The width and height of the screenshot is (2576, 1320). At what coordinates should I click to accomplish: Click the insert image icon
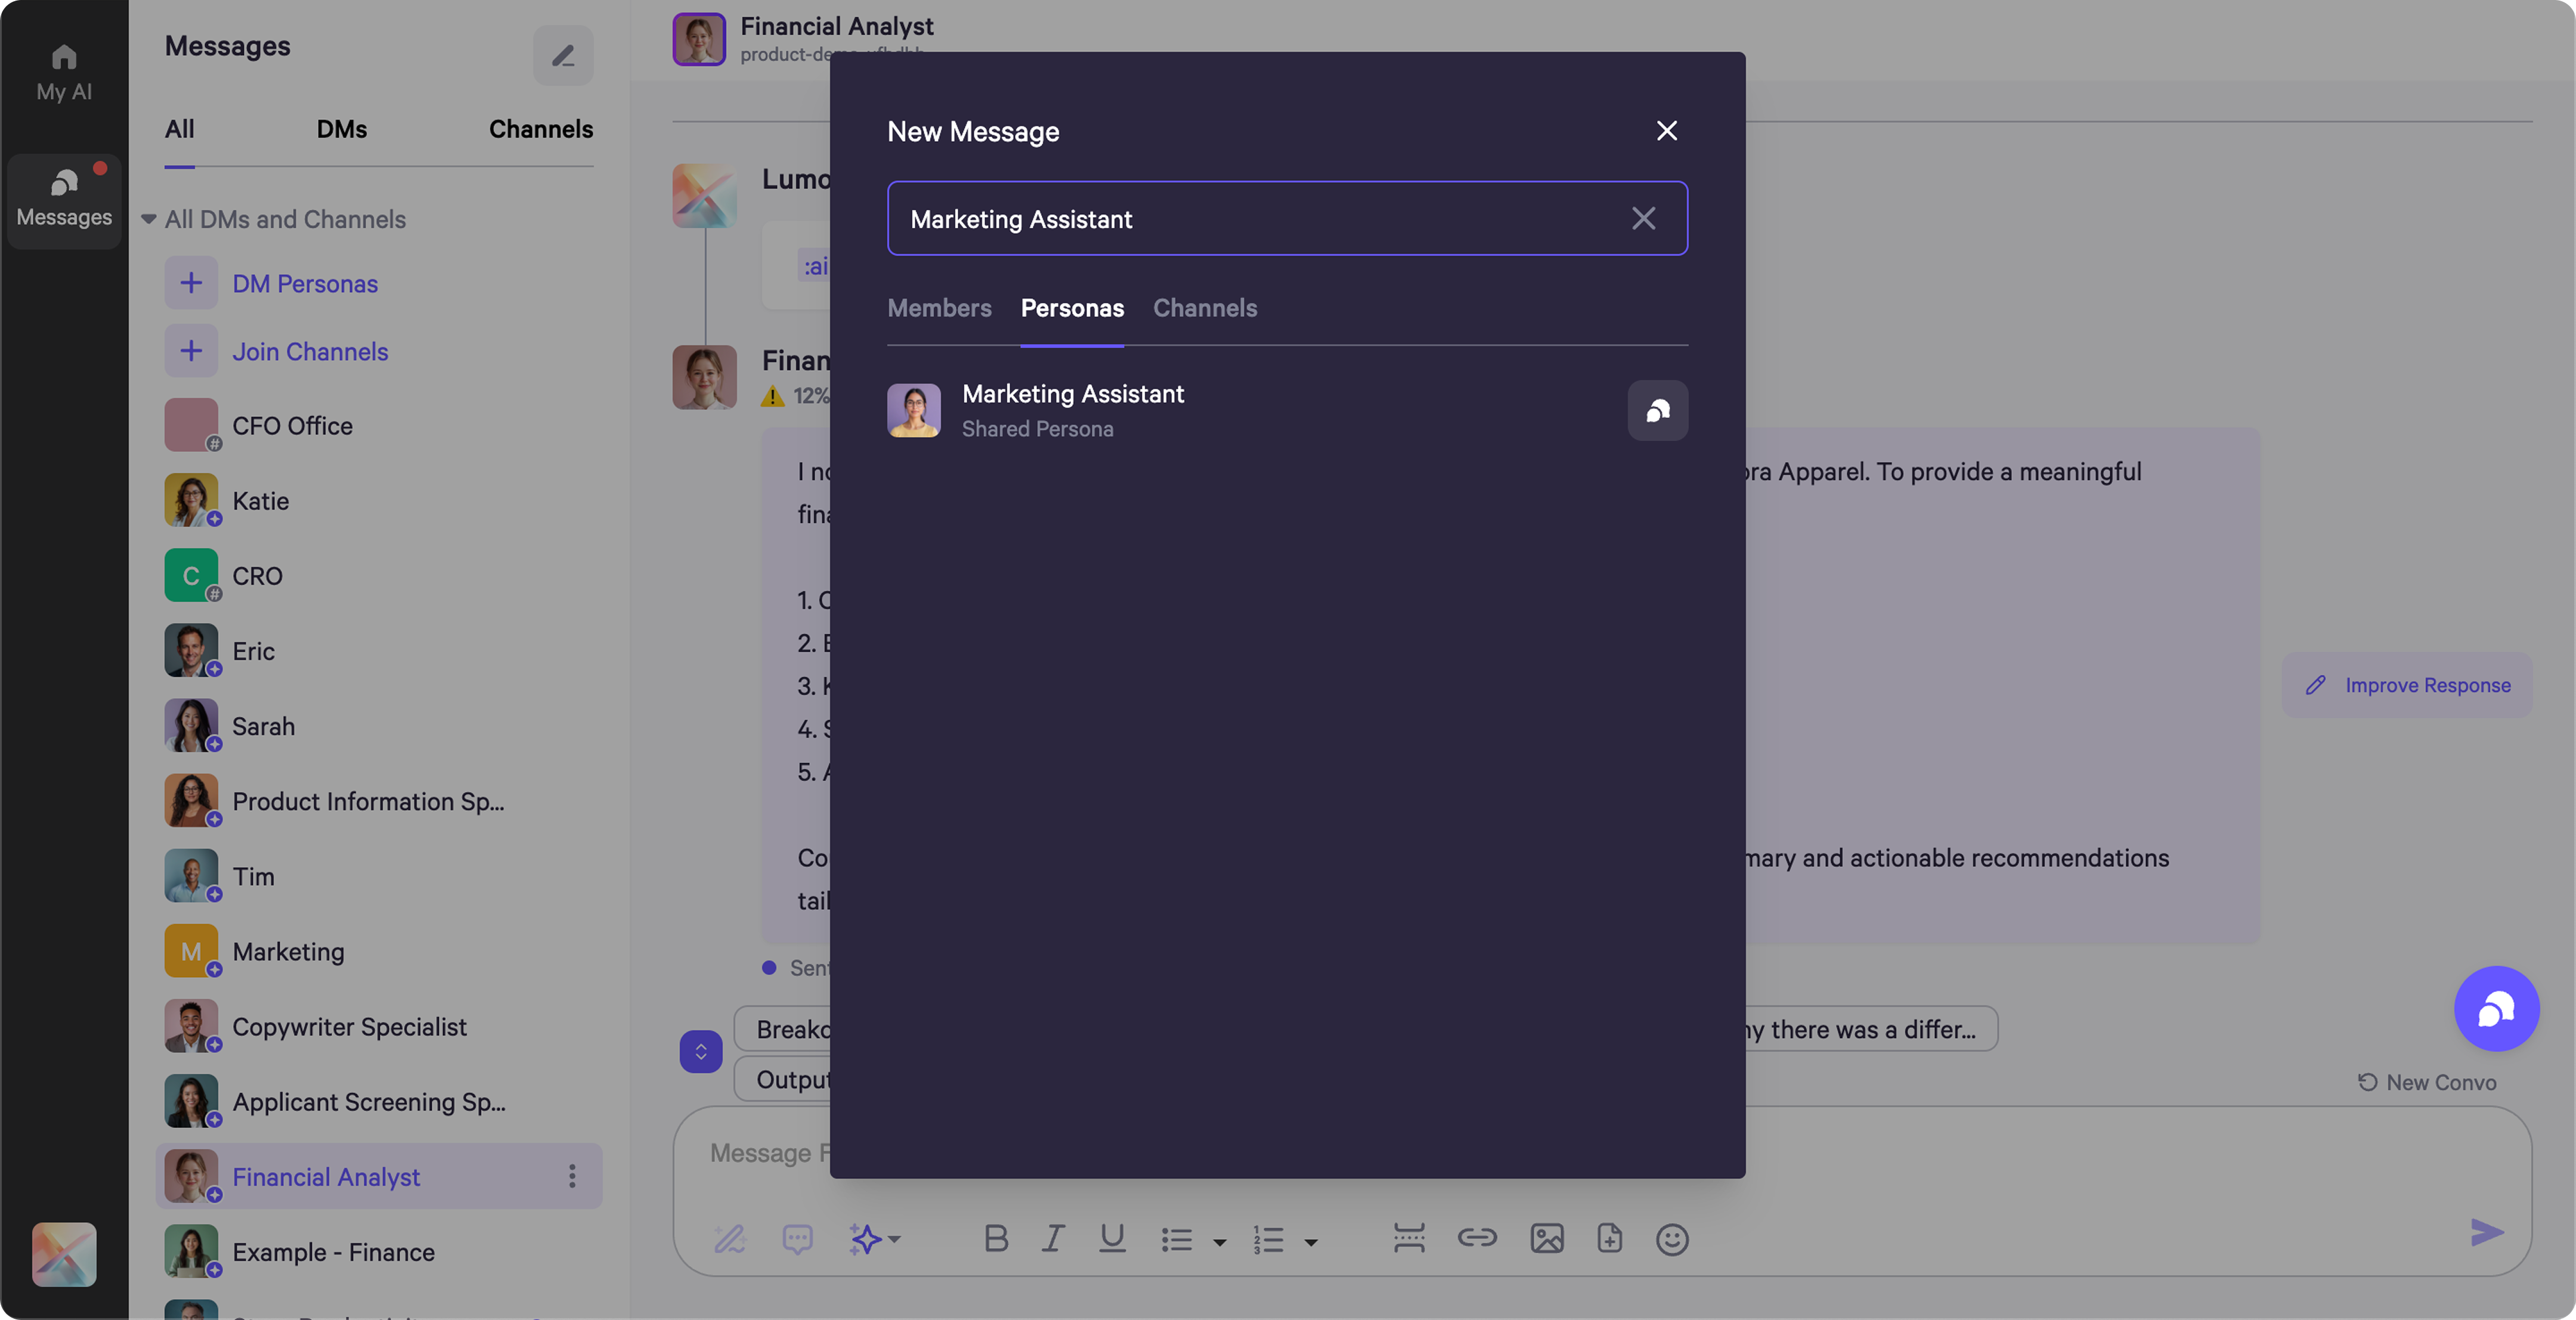pyautogui.click(x=1546, y=1239)
